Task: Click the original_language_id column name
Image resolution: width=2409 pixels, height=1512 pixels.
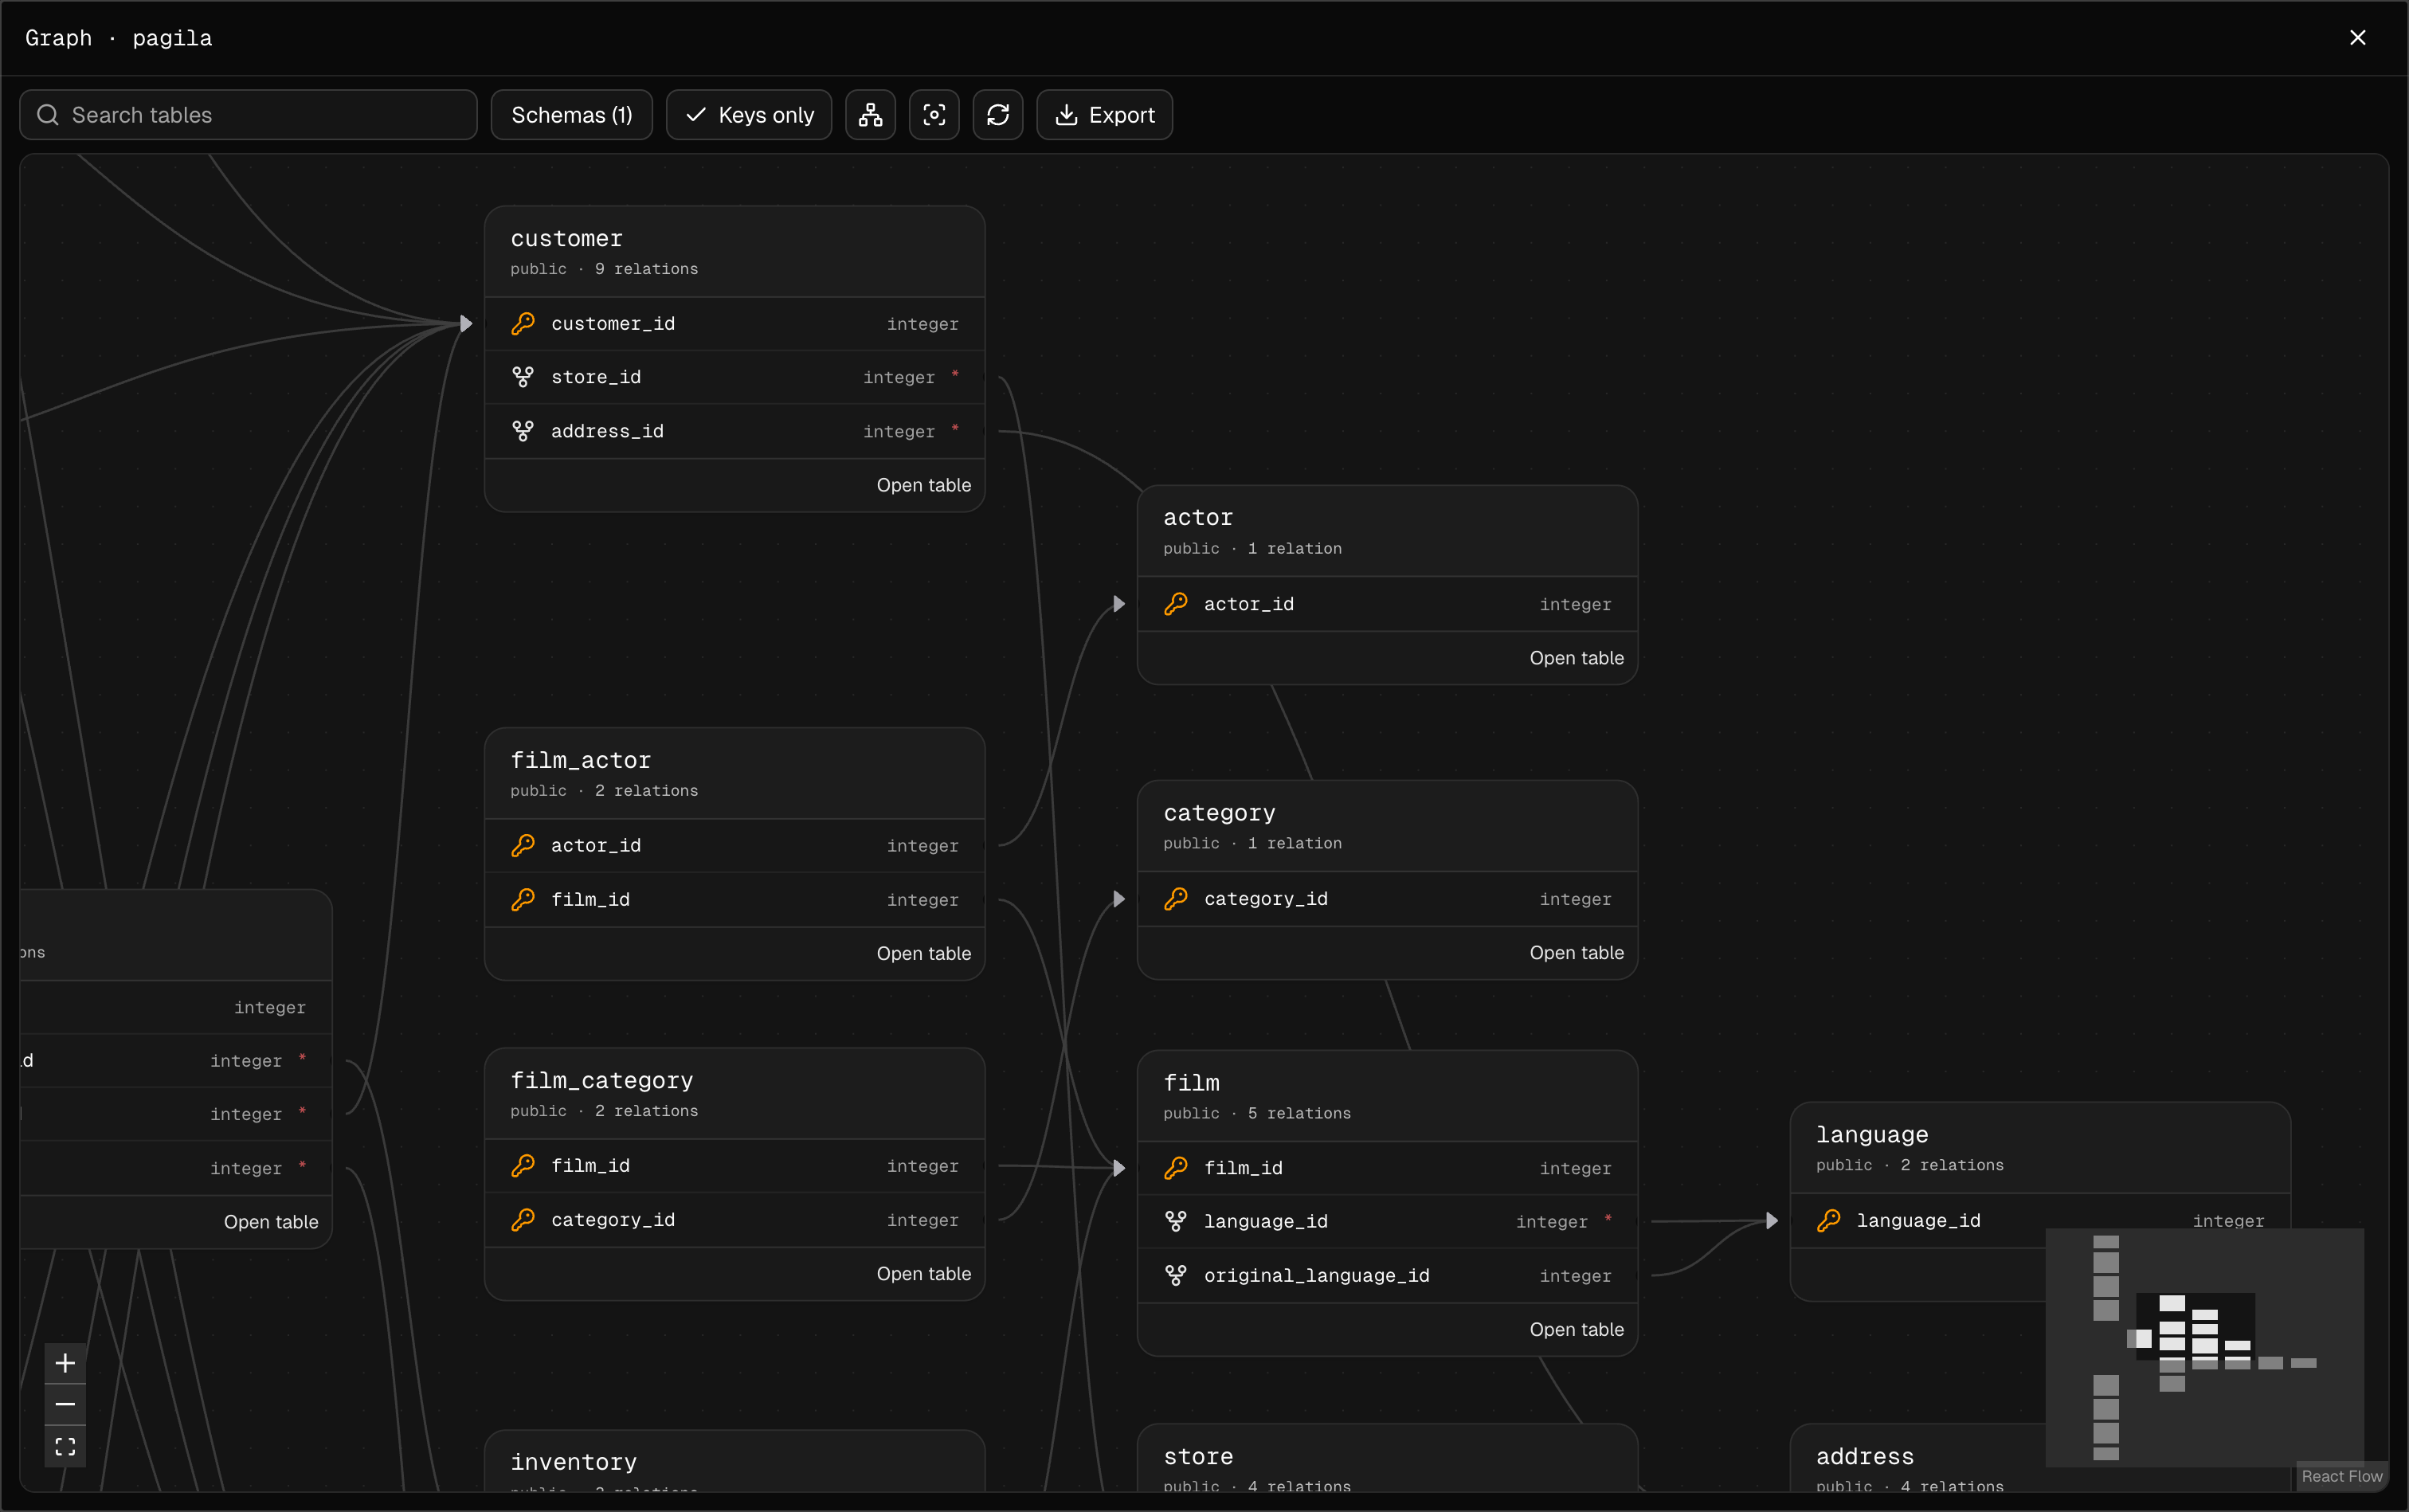Action: tap(1316, 1276)
